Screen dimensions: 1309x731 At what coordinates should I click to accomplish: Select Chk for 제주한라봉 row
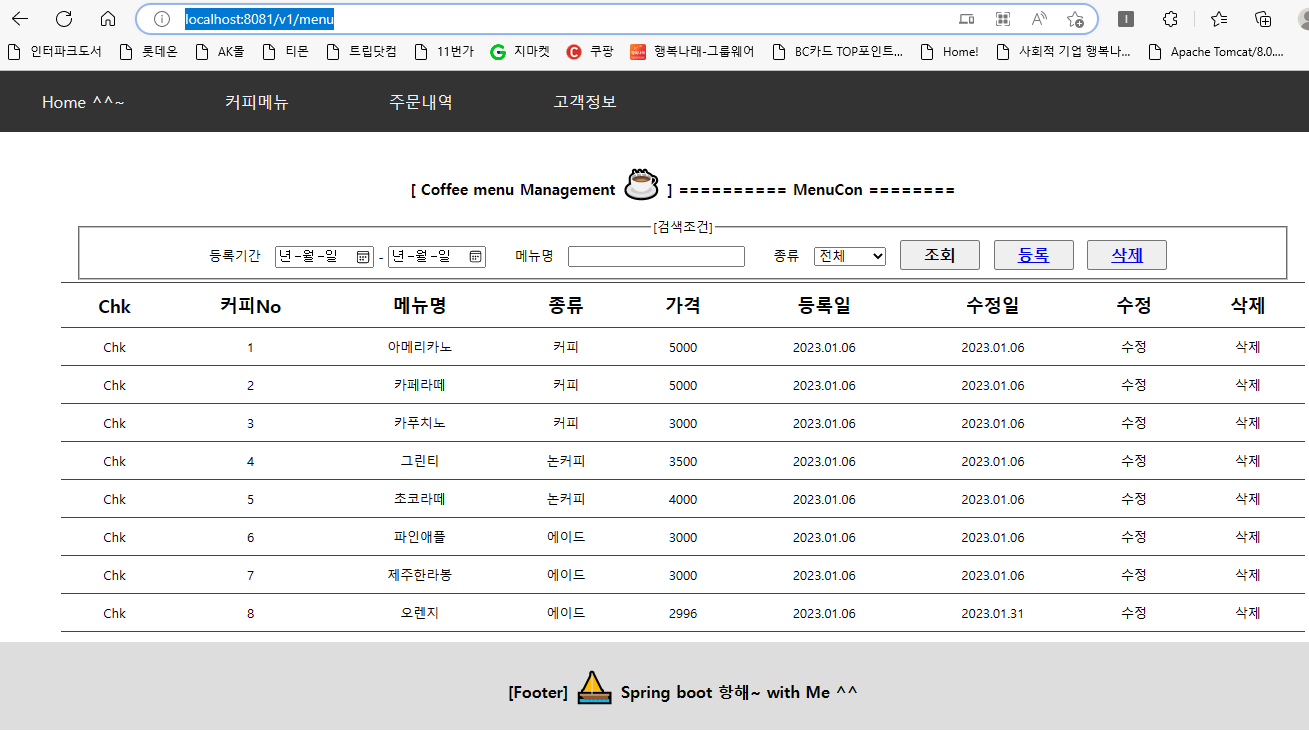(x=115, y=575)
